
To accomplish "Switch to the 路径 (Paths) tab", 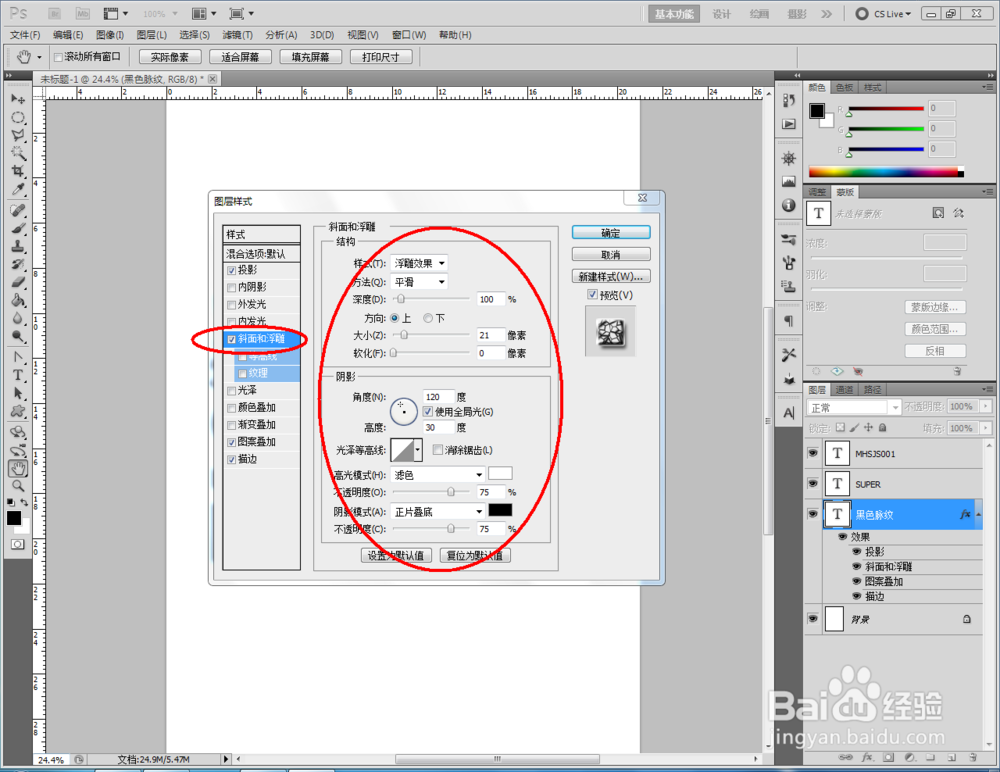I will pyautogui.click(x=872, y=390).
